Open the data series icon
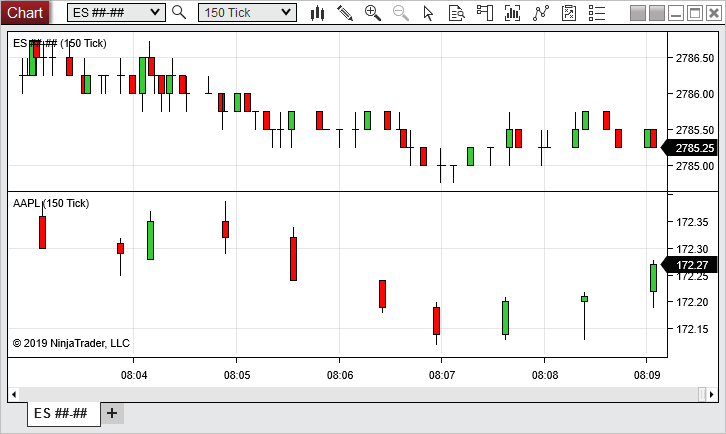This screenshot has width=726, height=434. click(457, 13)
